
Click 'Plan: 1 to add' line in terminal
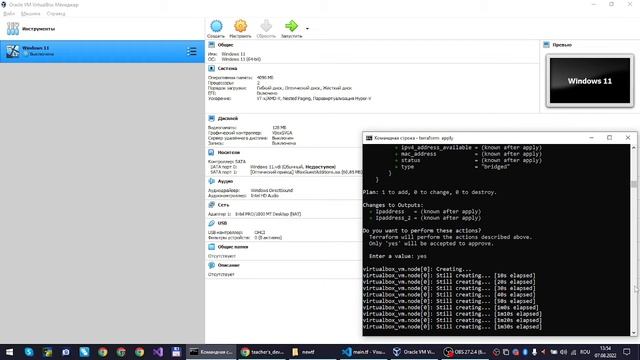[429, 192]
